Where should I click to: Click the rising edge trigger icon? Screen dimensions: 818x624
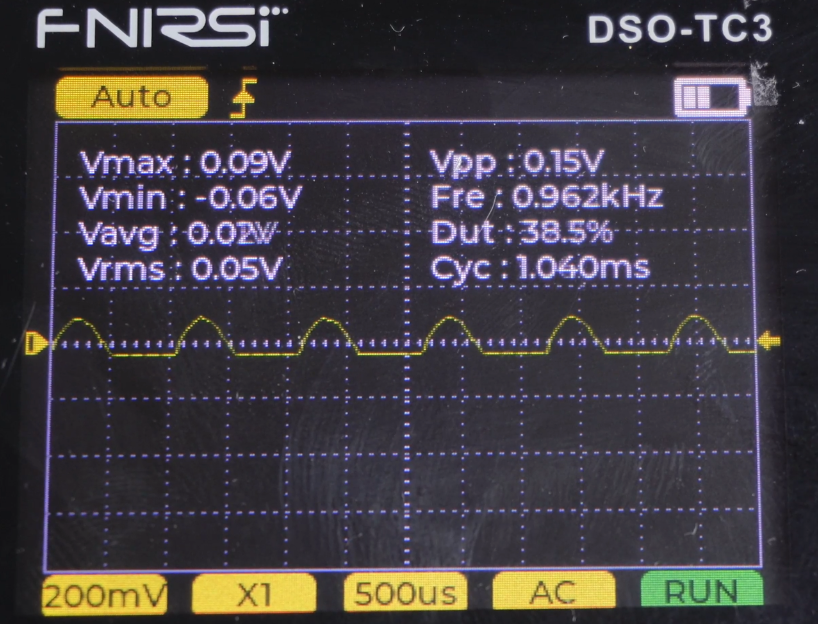click(x=244, y=98)
